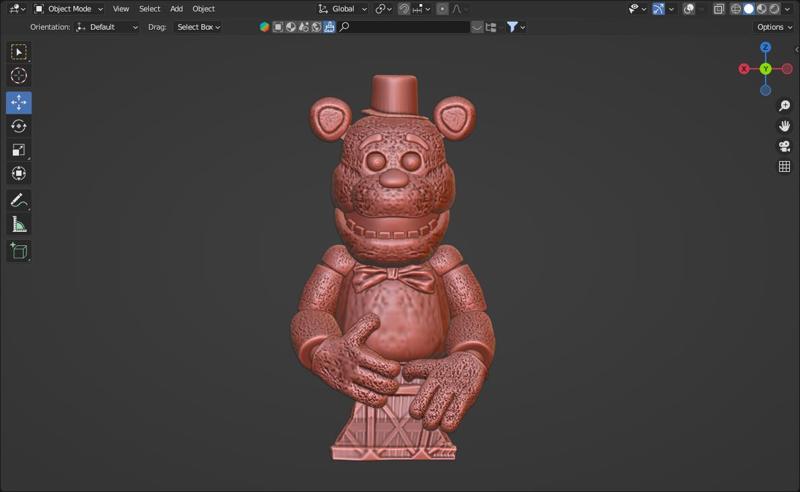Click the blue funnel filter icon

[512, 27]
